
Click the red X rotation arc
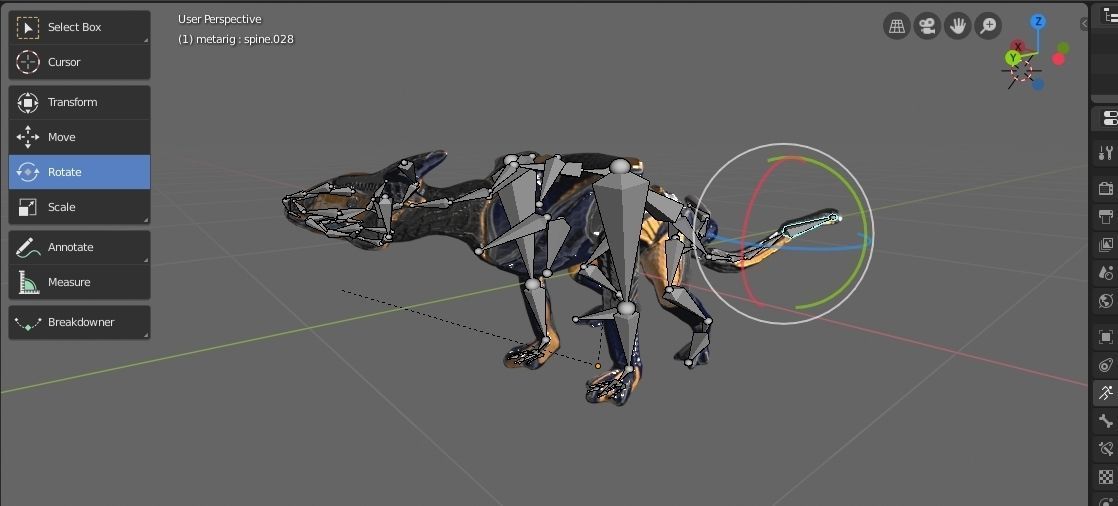click(743, 235)
